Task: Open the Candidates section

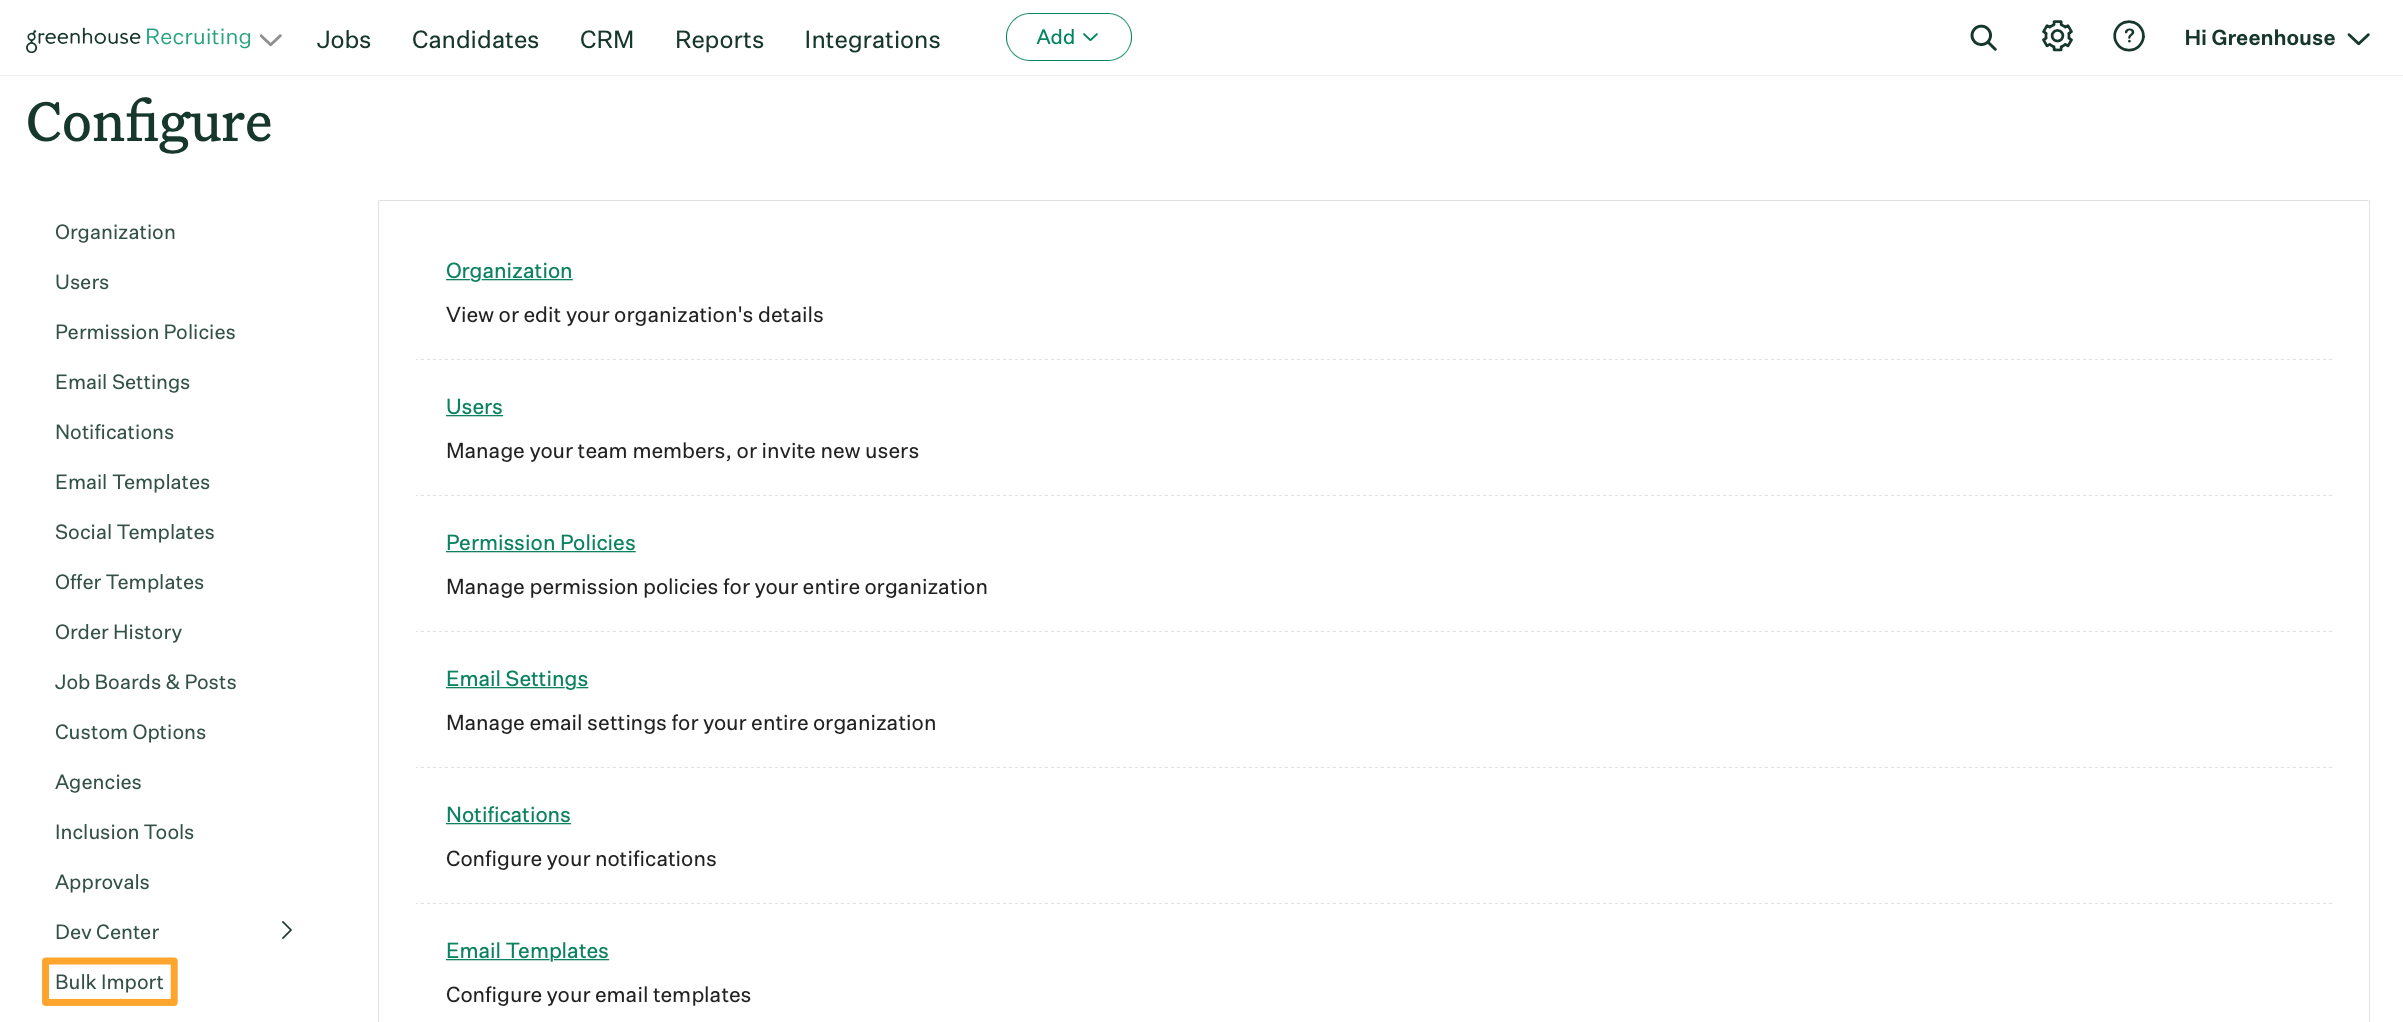Action: 475,39
